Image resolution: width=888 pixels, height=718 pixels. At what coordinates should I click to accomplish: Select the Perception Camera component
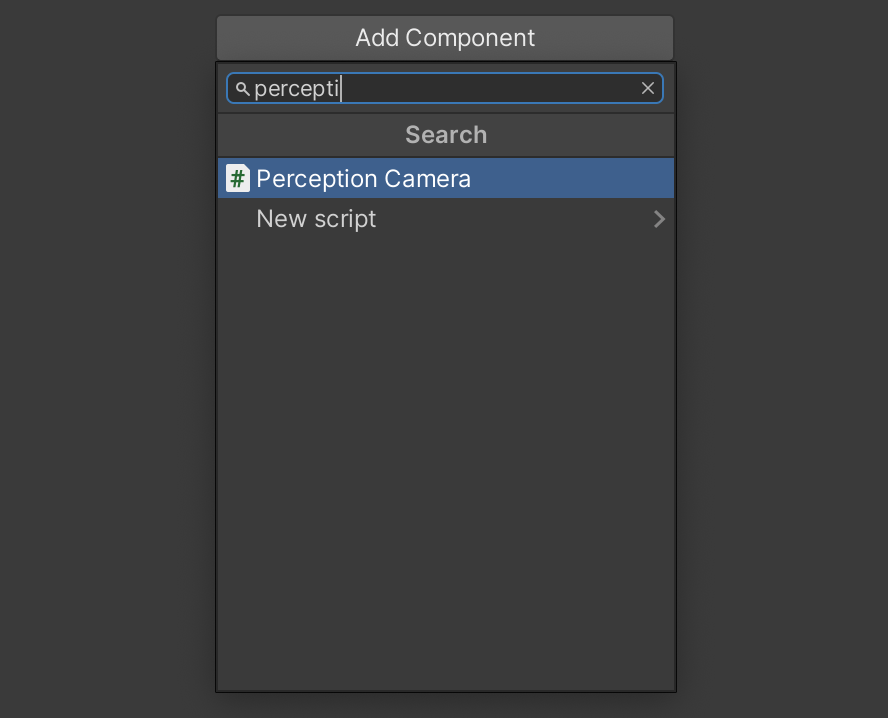pos(446,178)
